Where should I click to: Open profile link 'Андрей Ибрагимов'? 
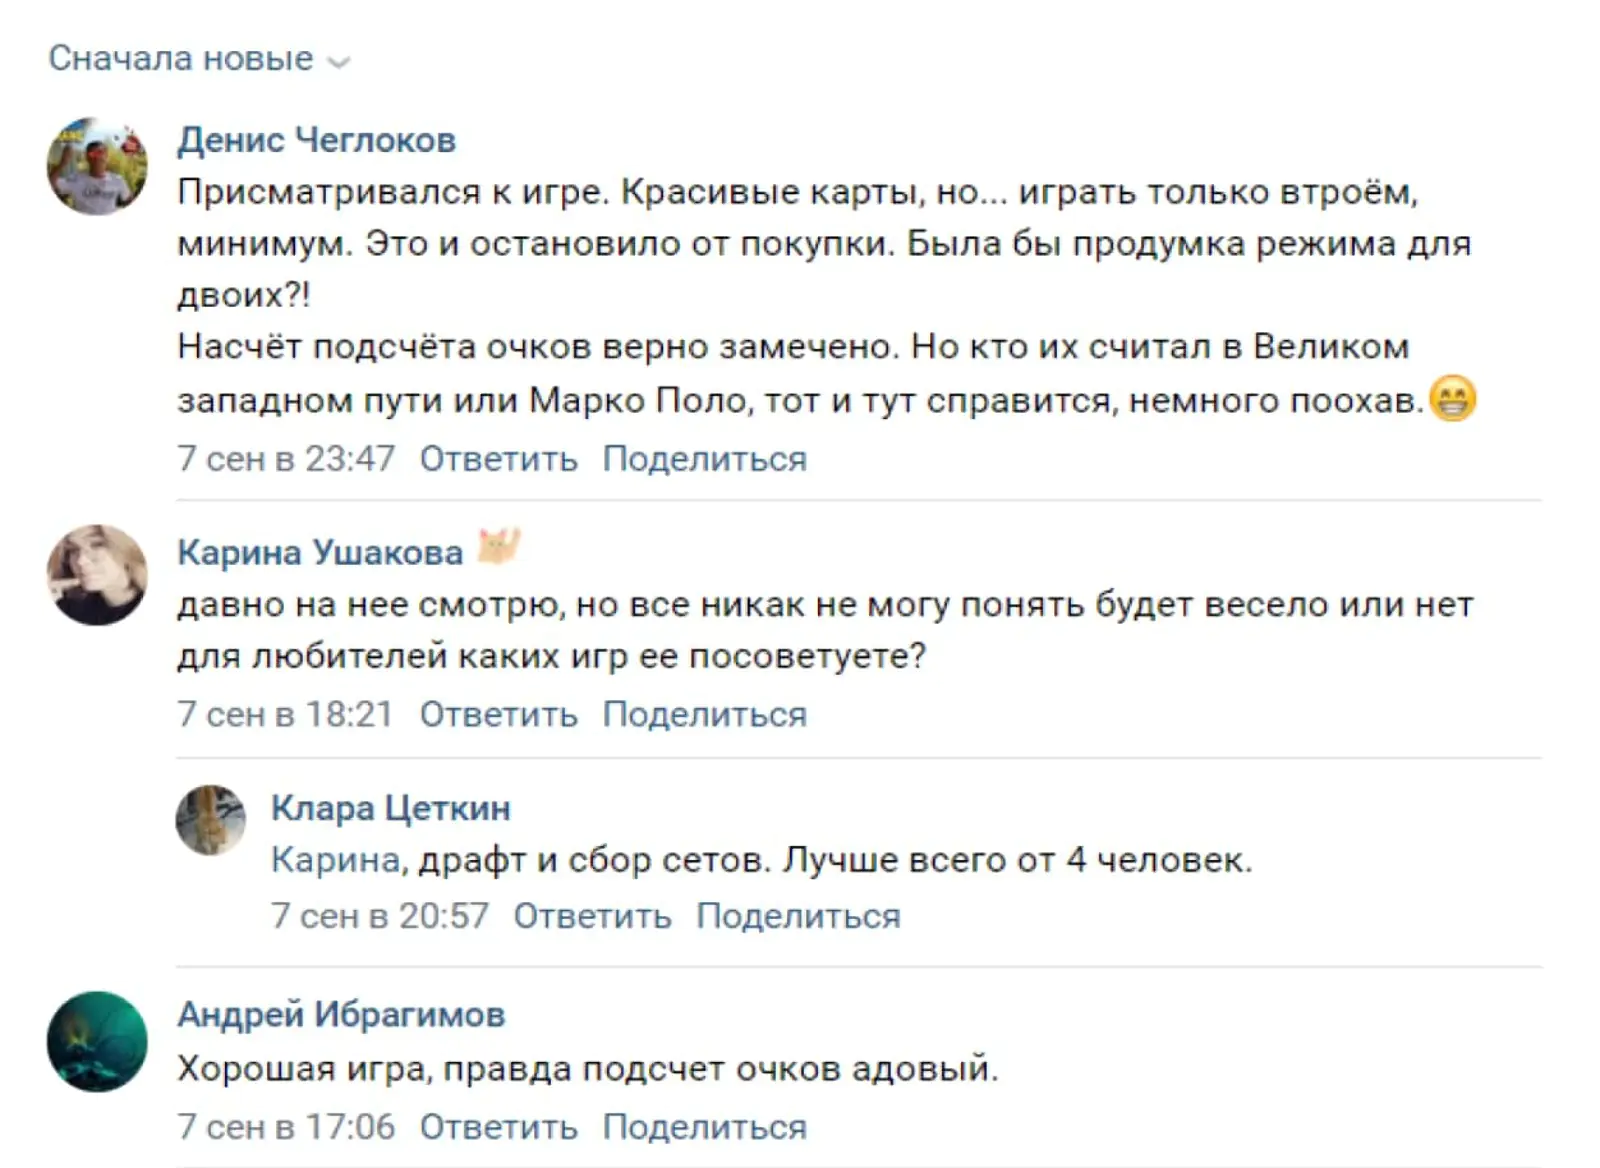(x=341, y=1014)
